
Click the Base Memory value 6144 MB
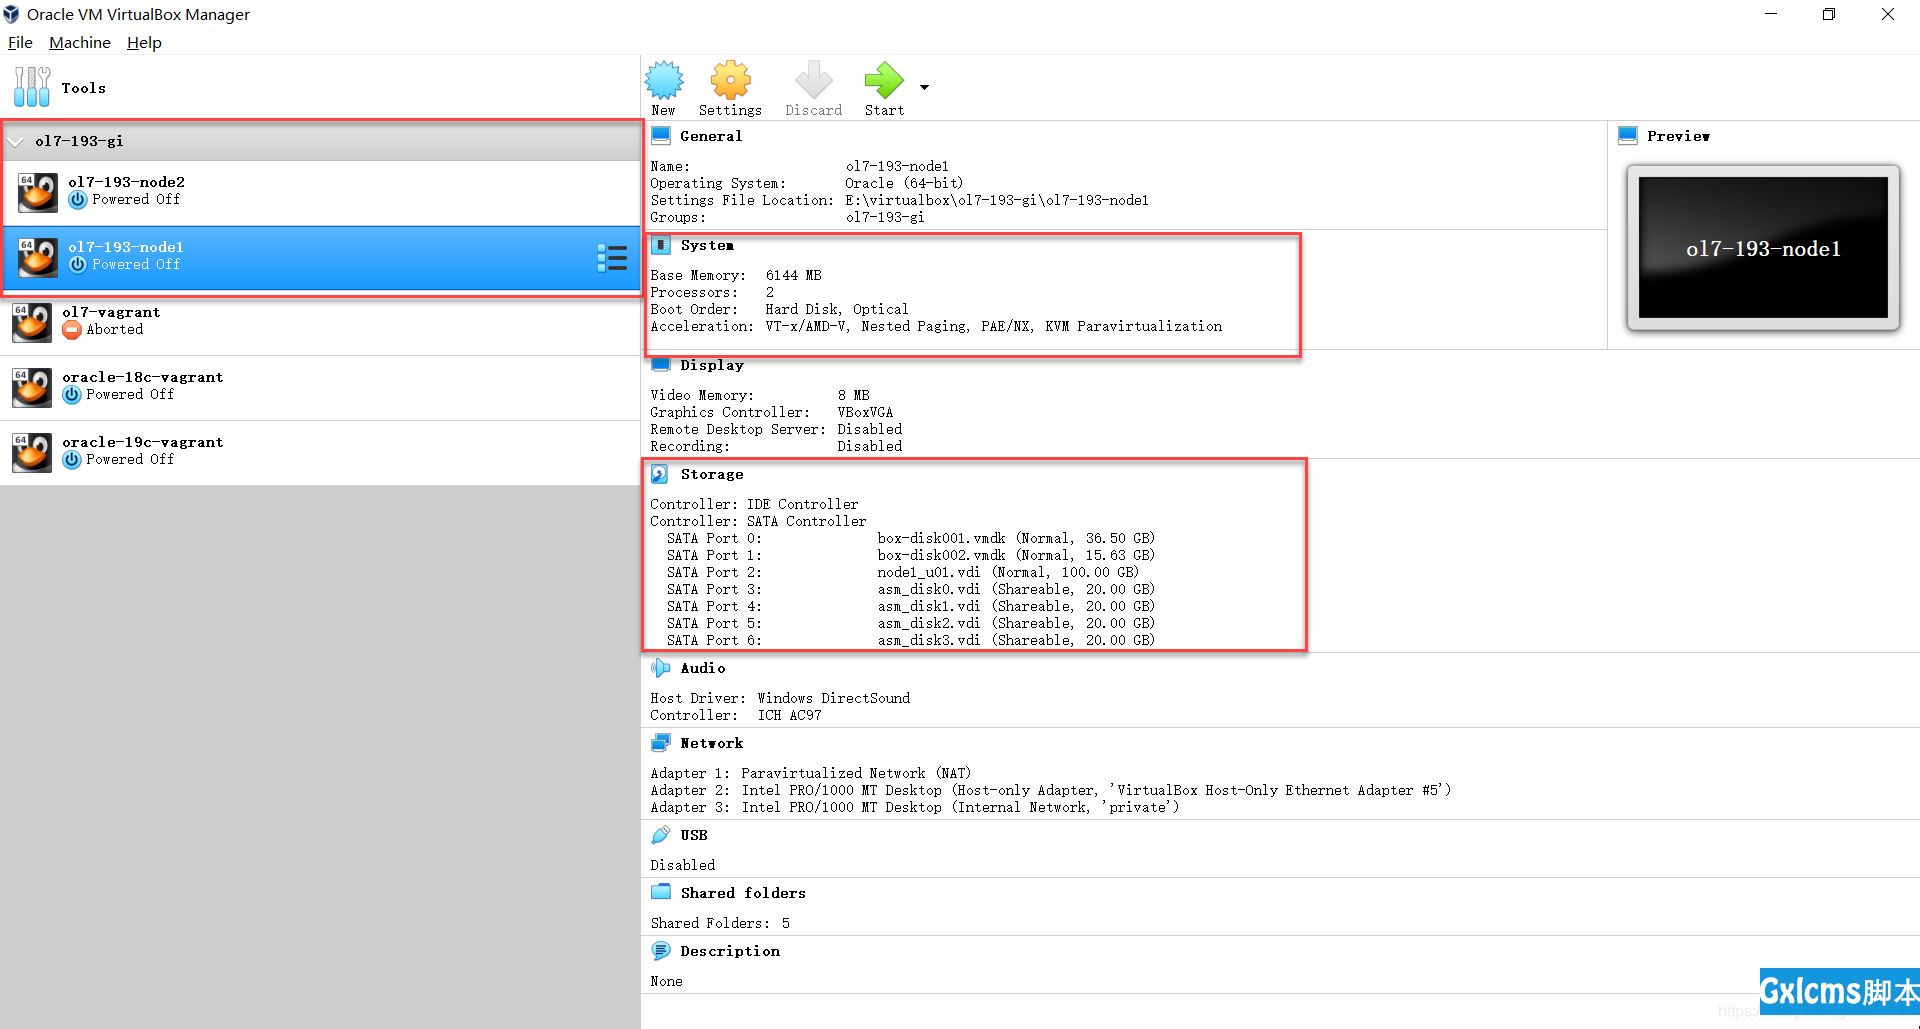tap(793, 275)
